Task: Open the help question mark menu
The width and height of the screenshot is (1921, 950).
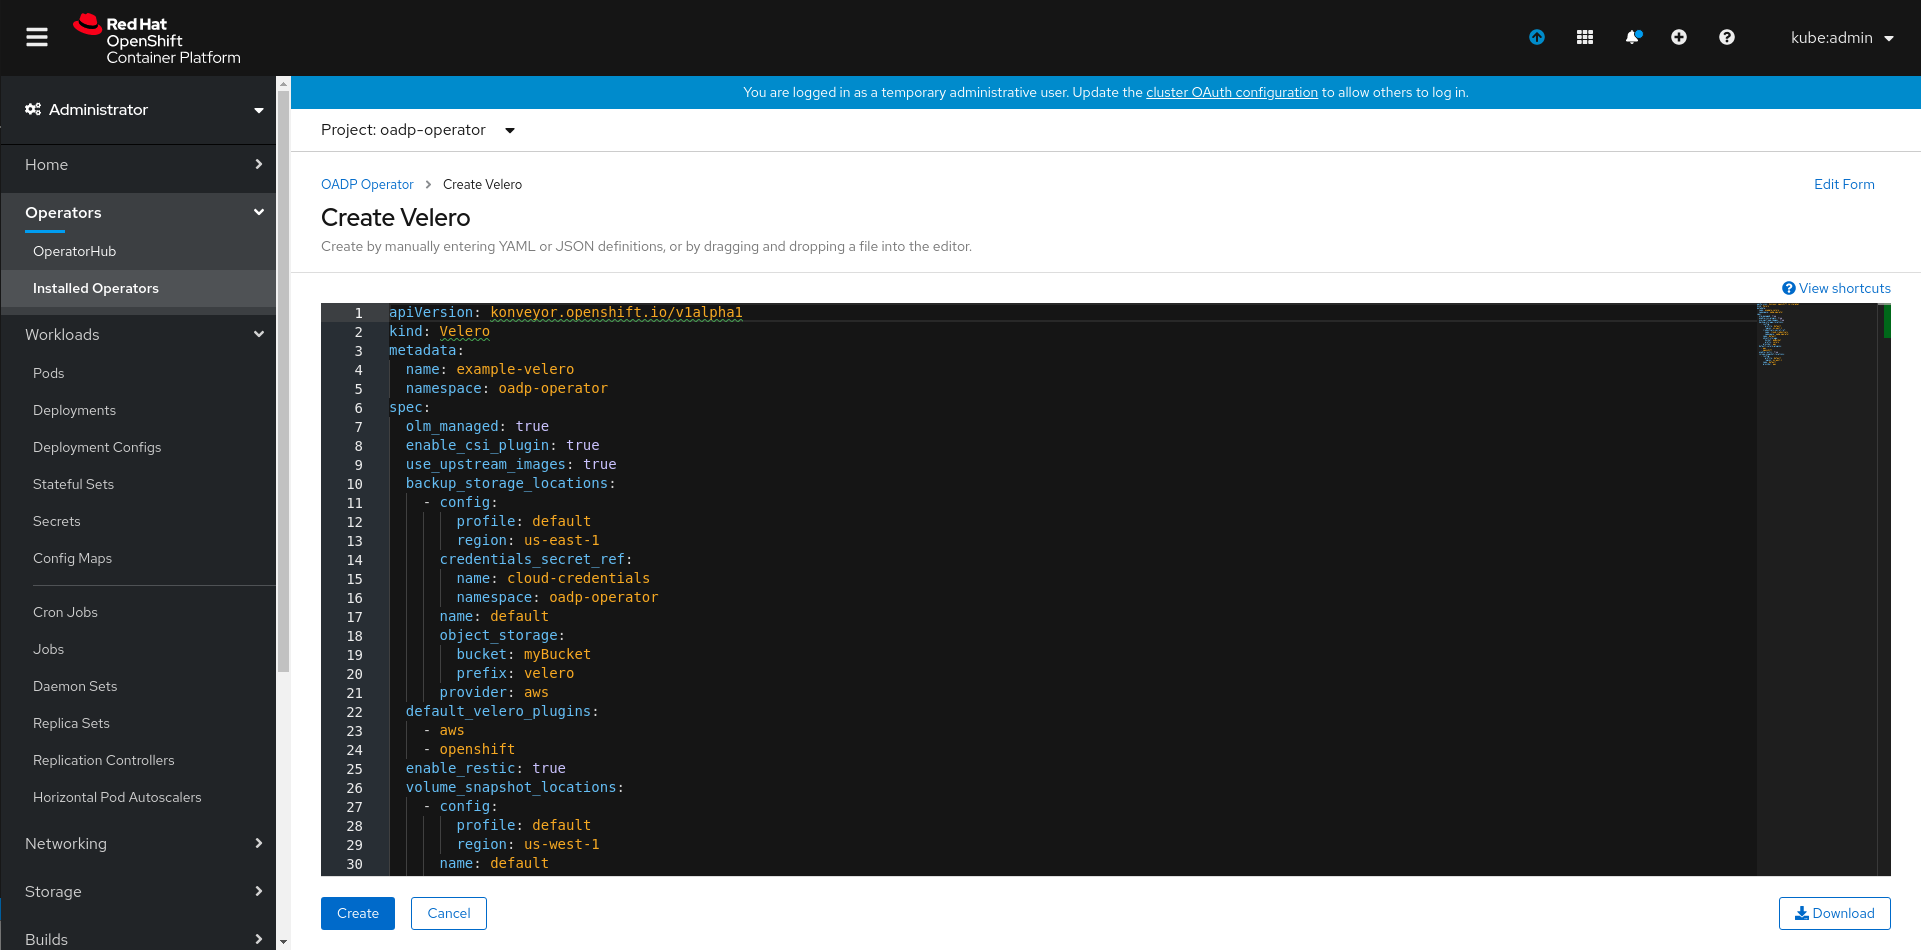Action: click(x=1727, y=37)
